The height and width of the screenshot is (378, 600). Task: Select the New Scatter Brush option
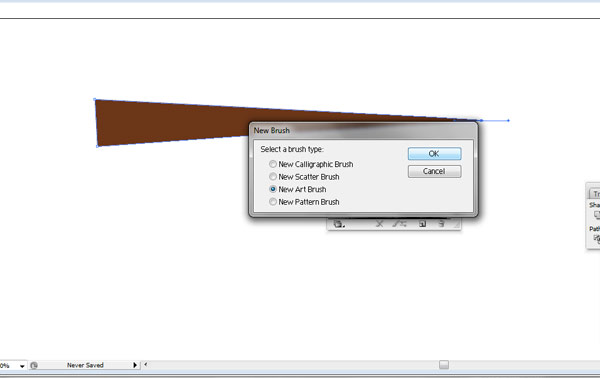[x=272, y=177]
